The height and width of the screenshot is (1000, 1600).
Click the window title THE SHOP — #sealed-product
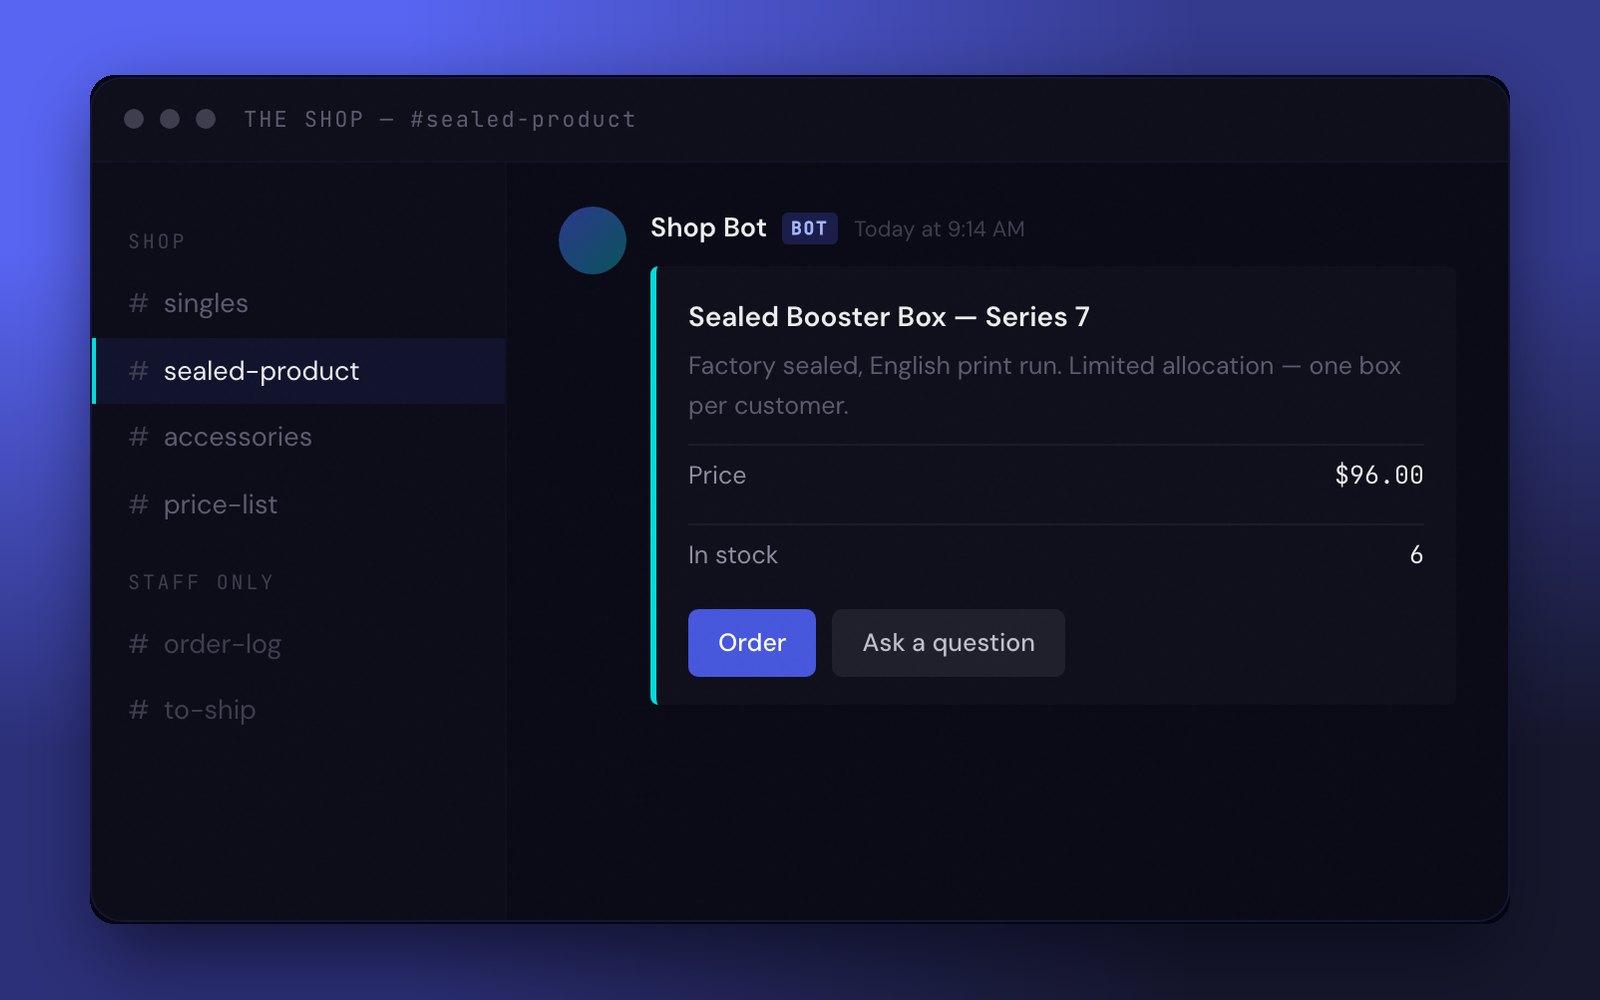click(440, 120)
